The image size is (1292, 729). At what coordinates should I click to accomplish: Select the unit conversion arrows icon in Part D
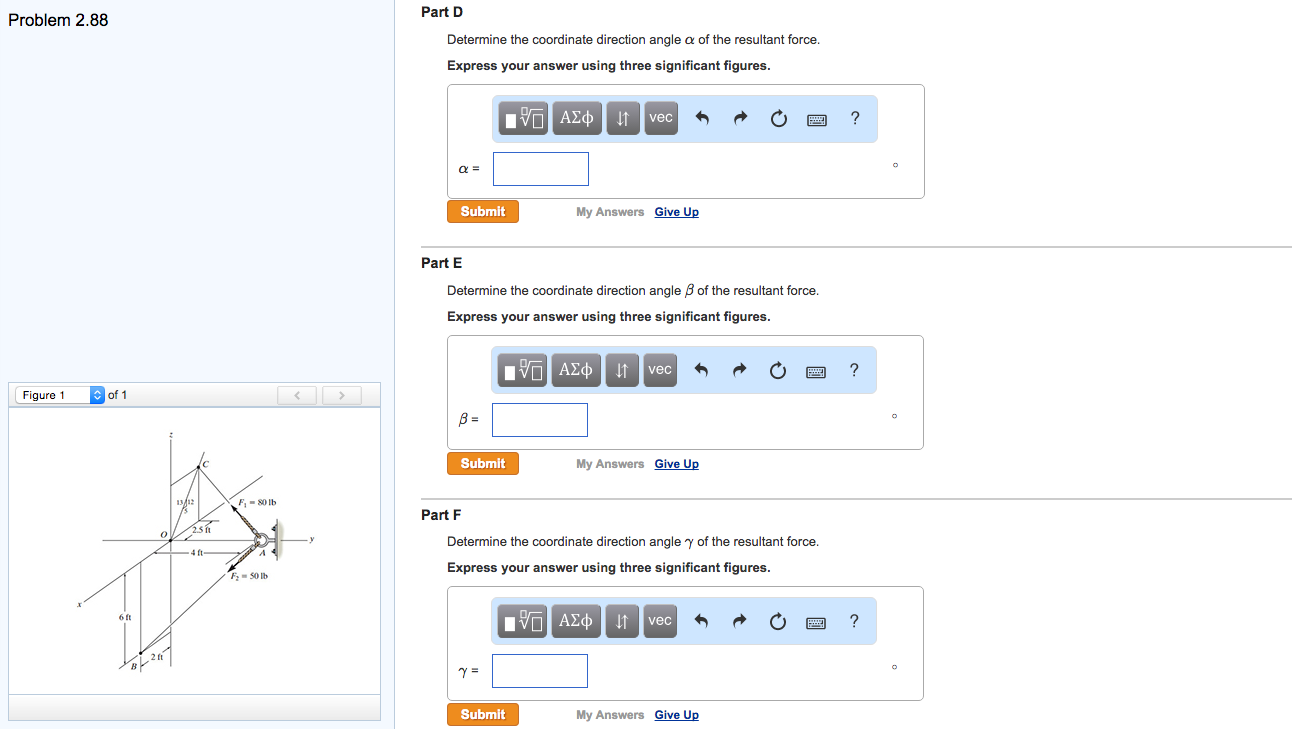[x=622, y=117]
